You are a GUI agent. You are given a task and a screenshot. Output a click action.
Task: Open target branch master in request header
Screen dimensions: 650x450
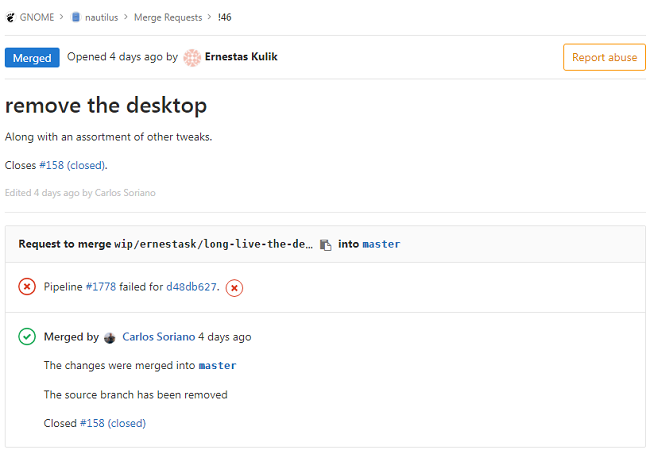coord(381,244)
